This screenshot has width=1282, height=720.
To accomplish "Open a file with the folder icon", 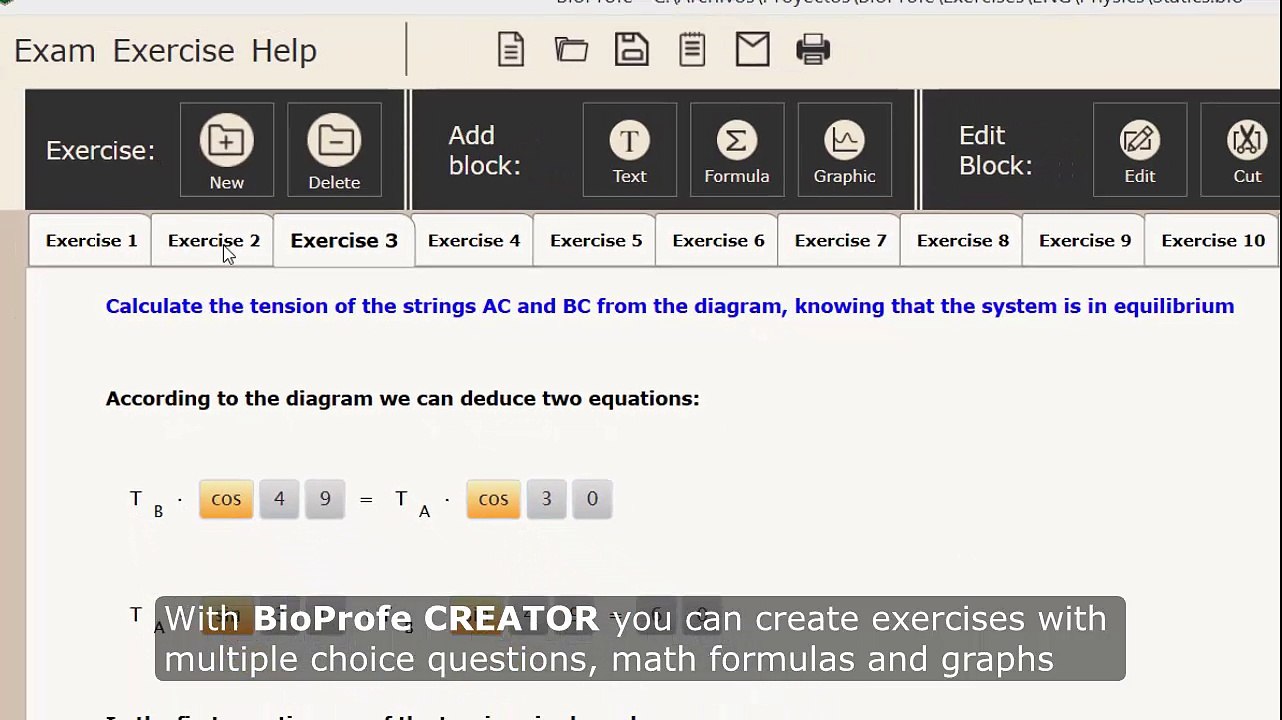I will 571,50.
